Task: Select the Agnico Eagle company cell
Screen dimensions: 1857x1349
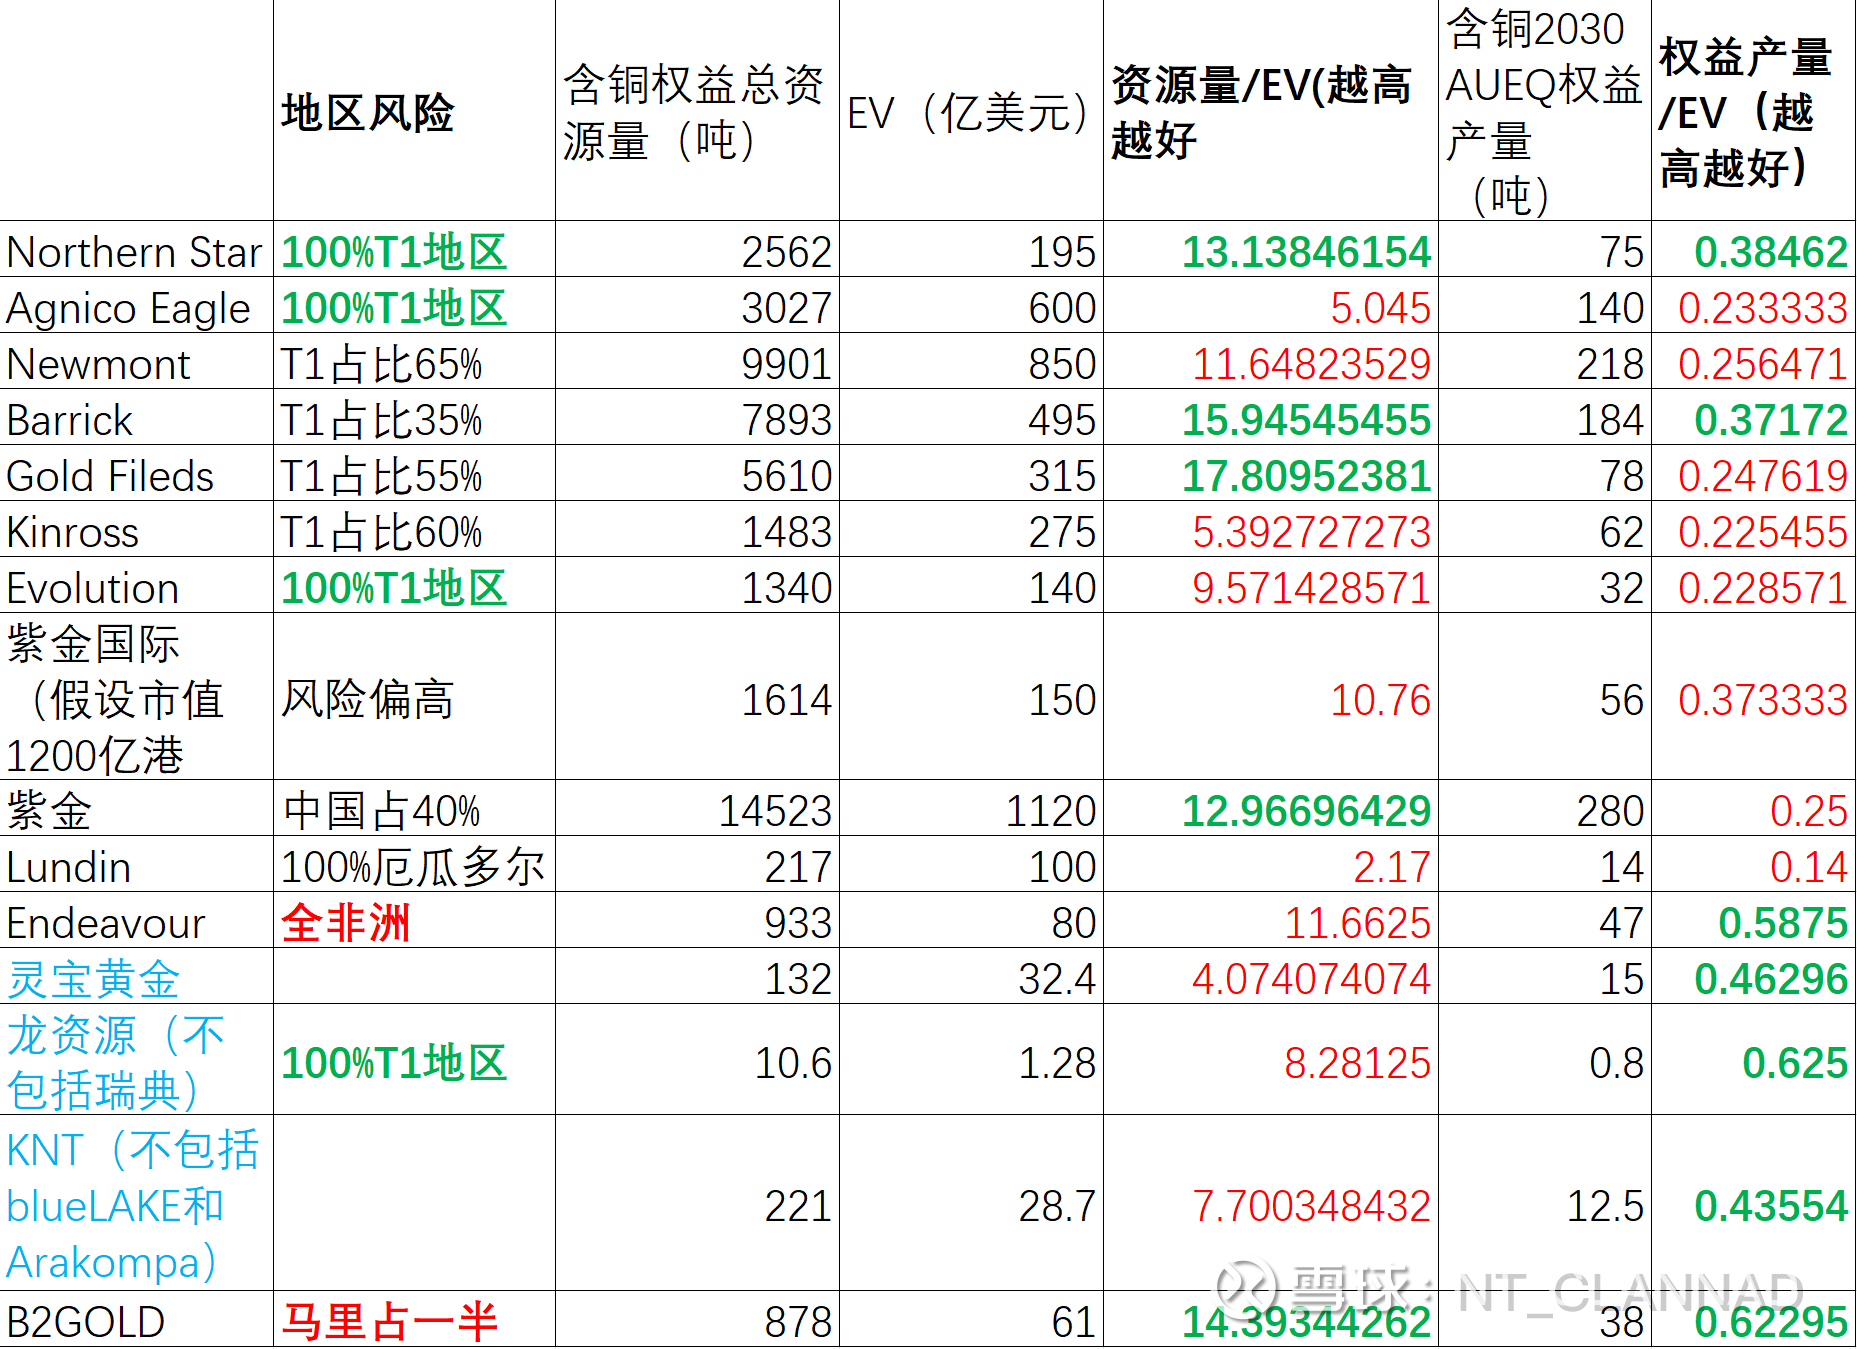Action: coord(136,306)
